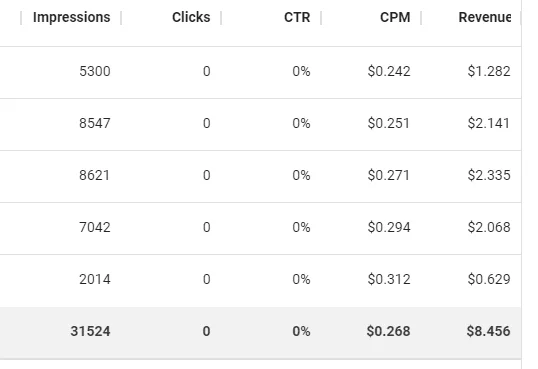Image resolution: width=538 pixels, height=369 pixels.
Task: Click the CTR value in the 7042 row
Action: point(301,227)
